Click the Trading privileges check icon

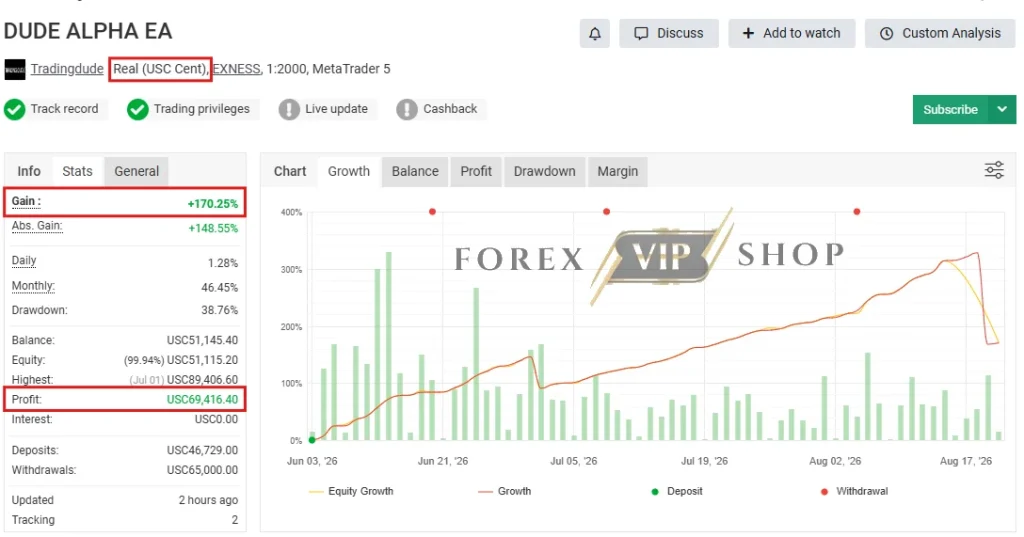tap(138, 109)
